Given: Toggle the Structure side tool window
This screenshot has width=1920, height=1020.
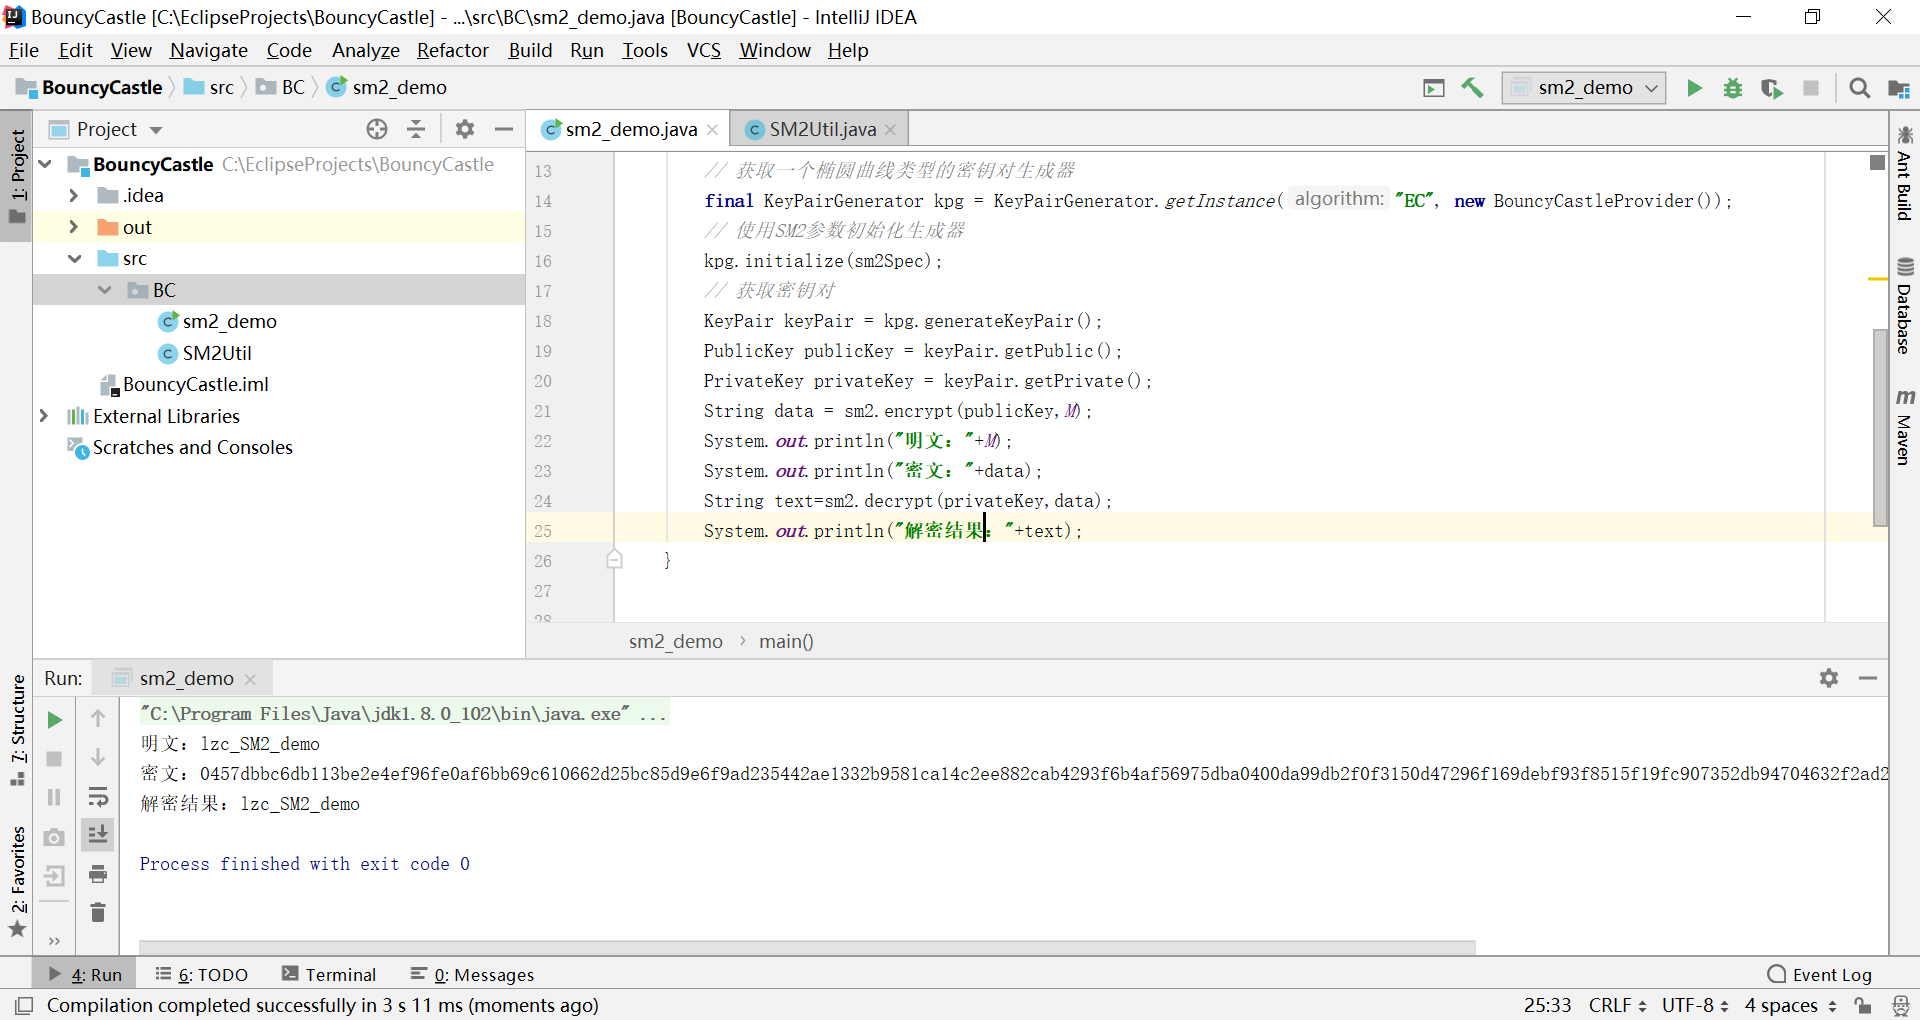Looking at the screenshot, I should click(17, 730).
